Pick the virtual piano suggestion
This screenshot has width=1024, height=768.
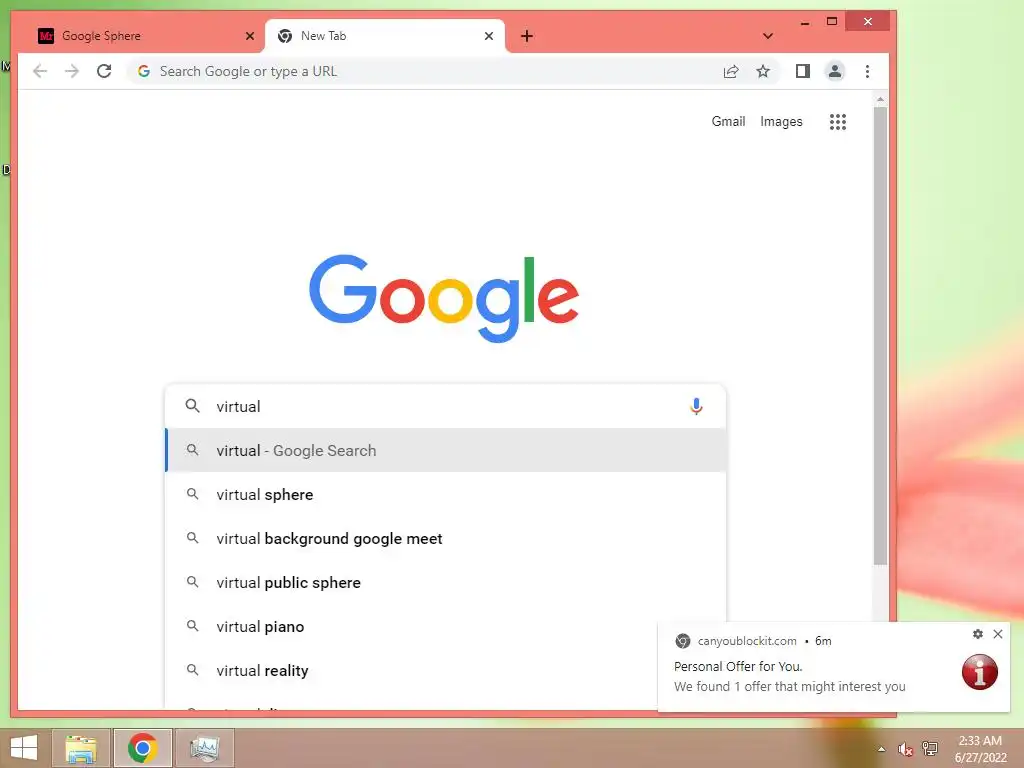click(x=410, y=626)
